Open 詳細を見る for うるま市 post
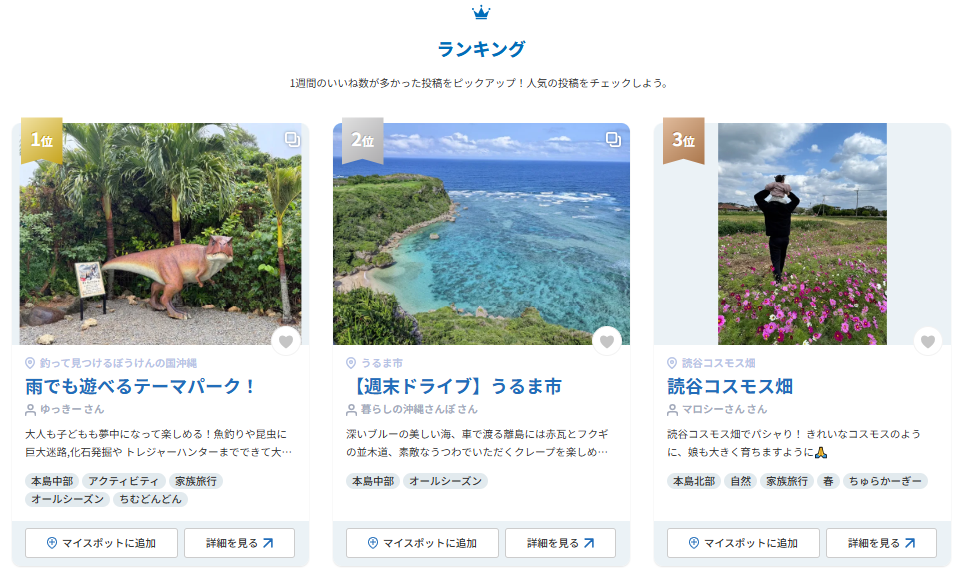Image resolution: width=966 pixels, height=584 pixels. [x=560, y=543]
